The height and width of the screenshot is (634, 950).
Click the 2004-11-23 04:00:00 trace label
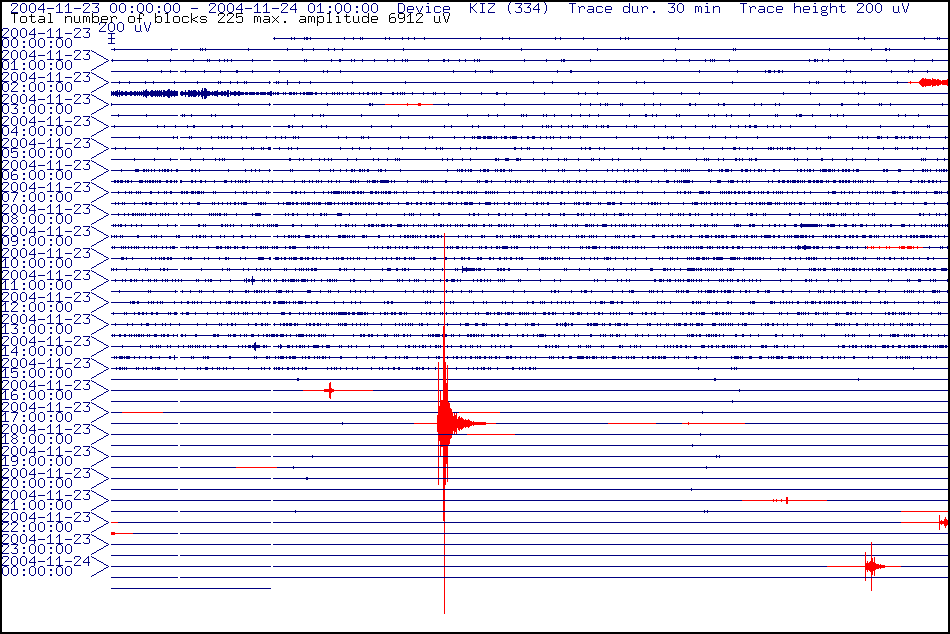click(x=46, y=126)
